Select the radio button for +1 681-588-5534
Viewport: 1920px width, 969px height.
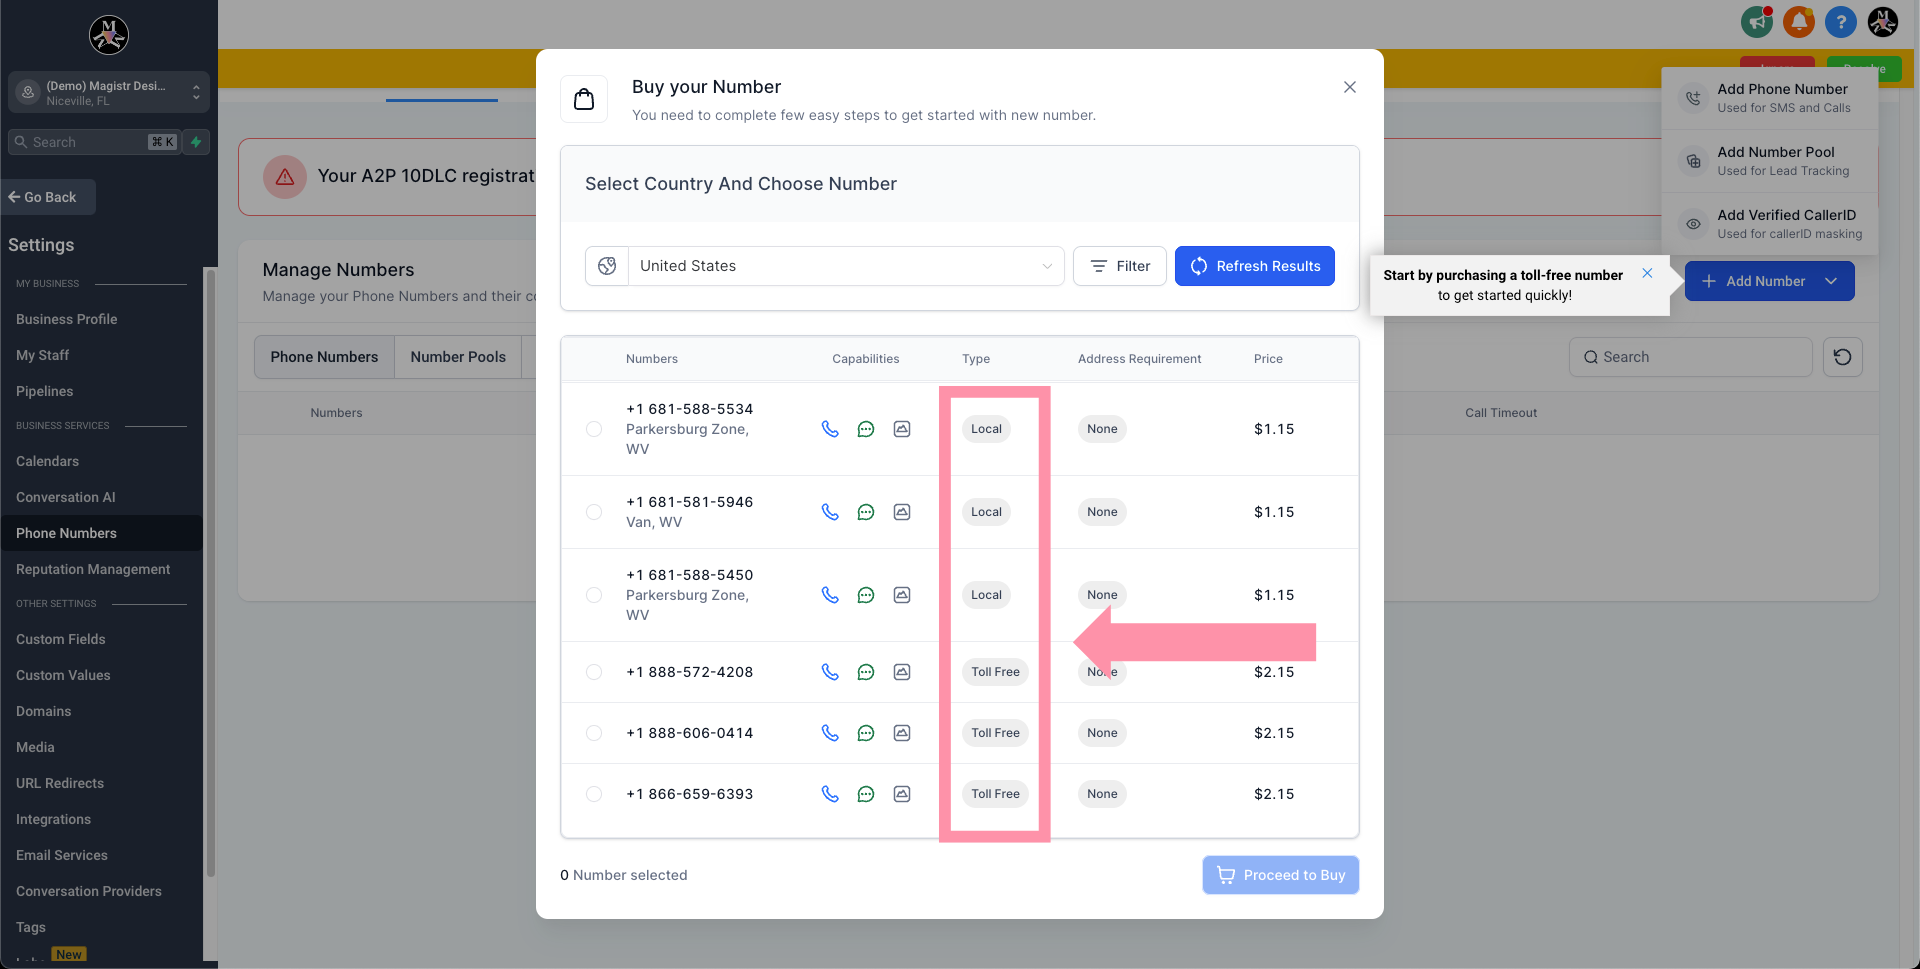click(x=594, y=429)
